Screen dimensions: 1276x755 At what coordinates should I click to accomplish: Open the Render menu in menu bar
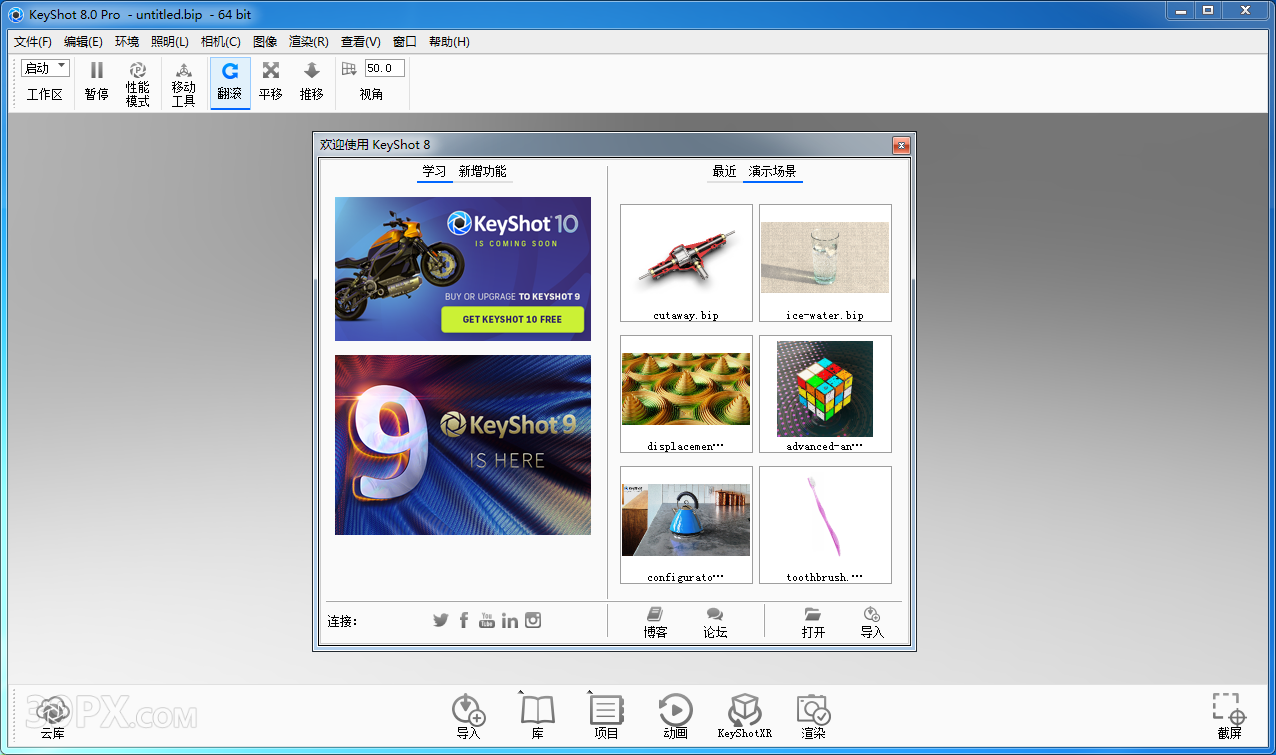(308, 42)
